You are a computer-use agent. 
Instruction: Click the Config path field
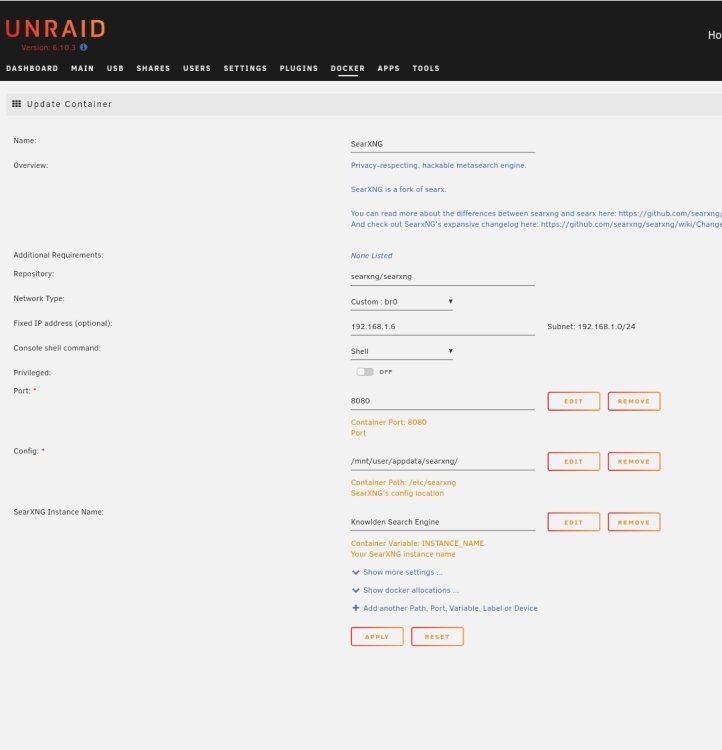coord(443,461)
